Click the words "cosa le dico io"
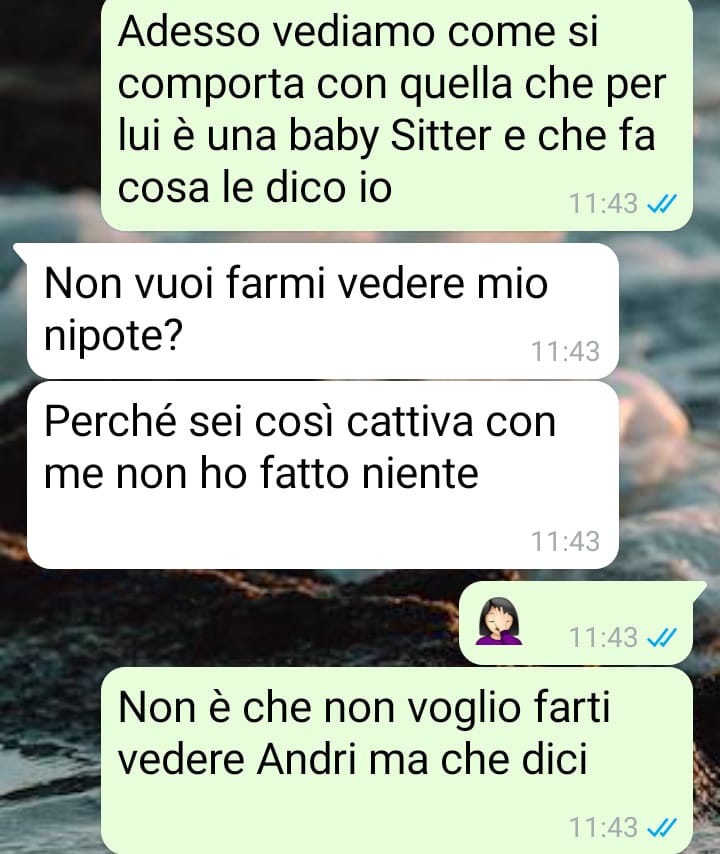This screenshot has width=720, height=854. click(x=255, y=187)
